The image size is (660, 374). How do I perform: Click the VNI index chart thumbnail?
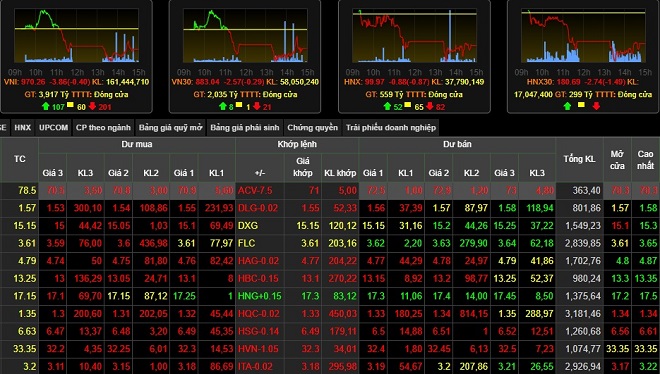click(x=77, y=36)
